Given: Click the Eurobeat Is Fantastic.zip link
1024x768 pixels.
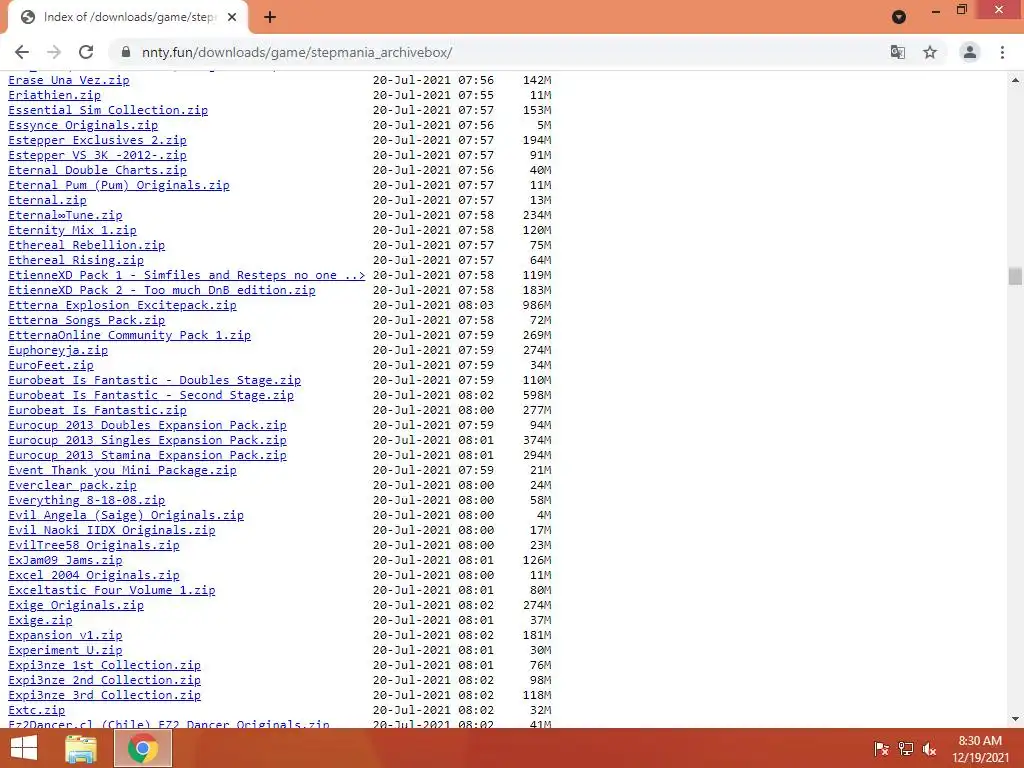Looking at the screenshot, I should [x=97, y=410].
